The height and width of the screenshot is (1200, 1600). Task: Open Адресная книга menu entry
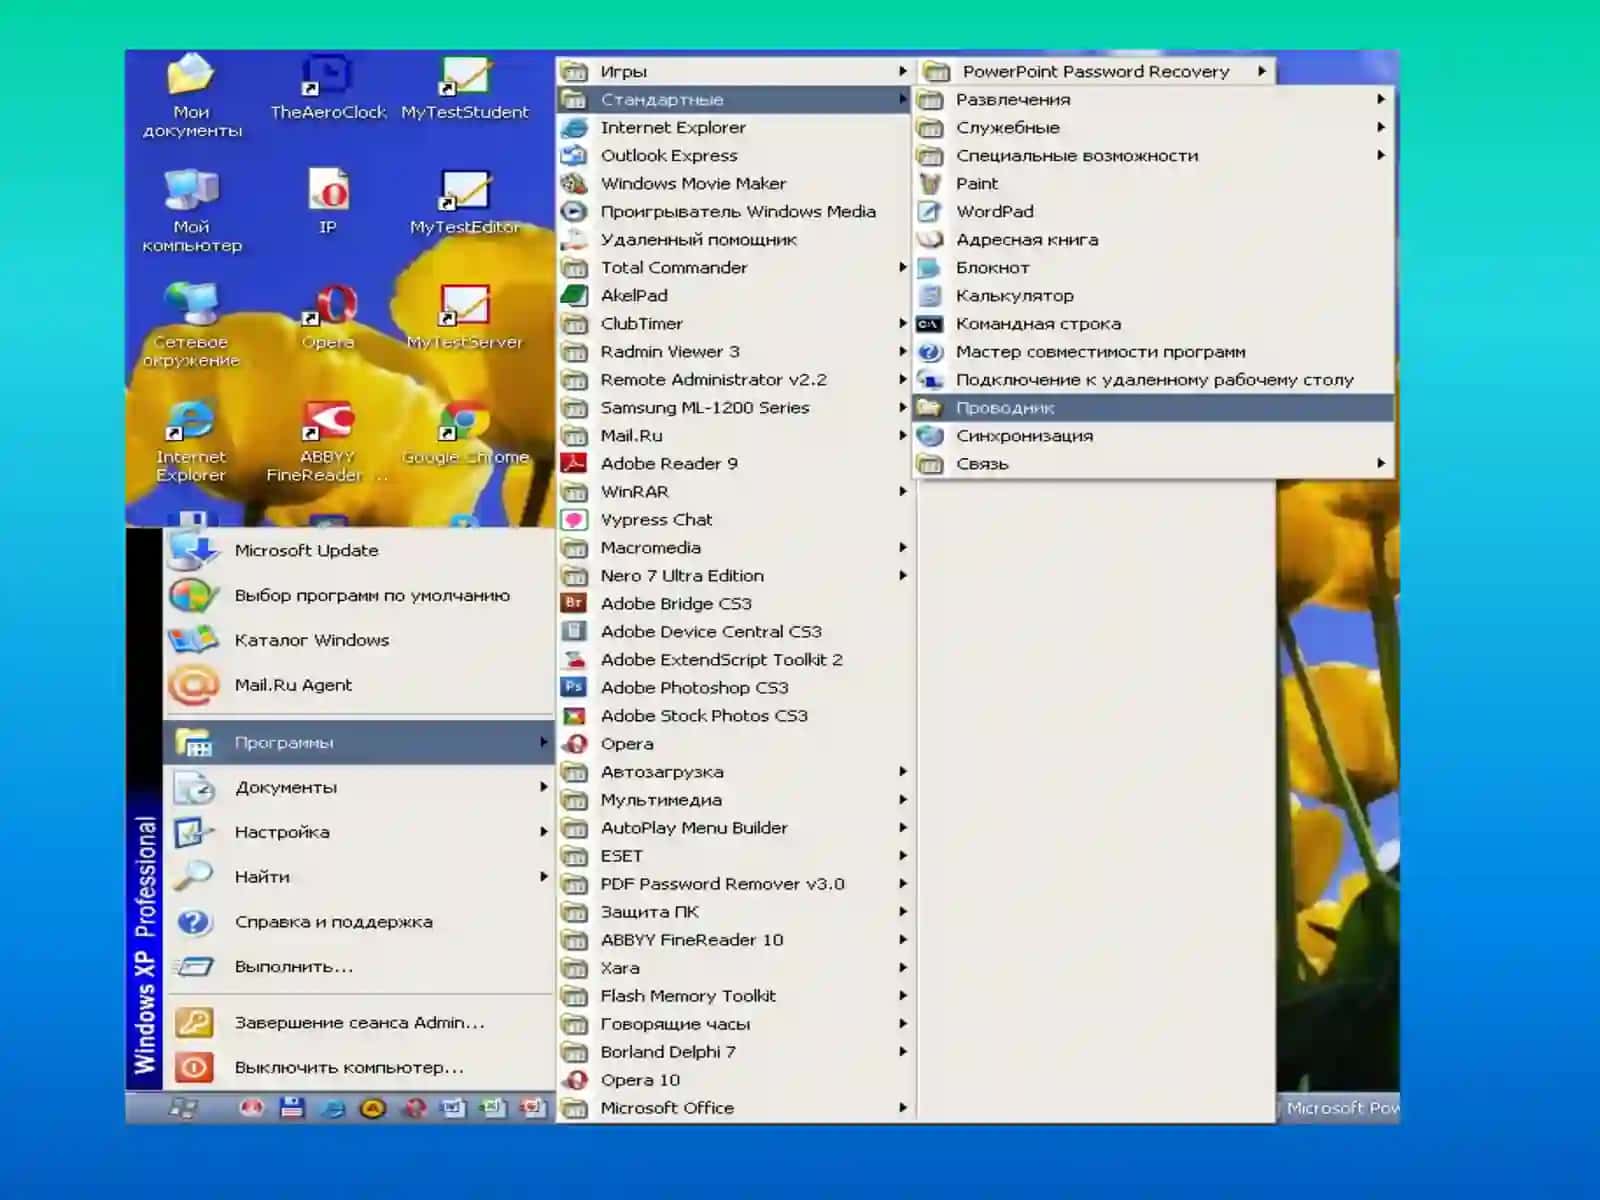pos(1154,240)
